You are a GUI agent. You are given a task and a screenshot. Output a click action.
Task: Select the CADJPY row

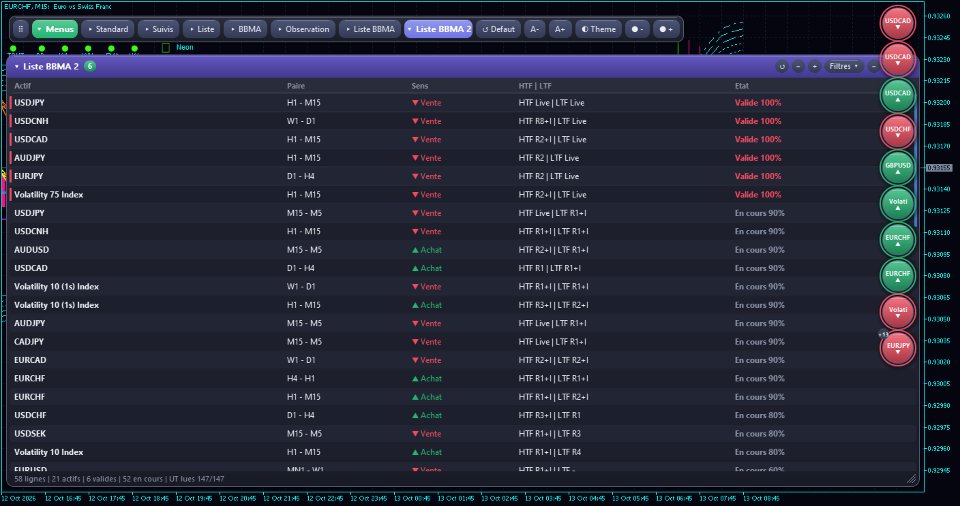(462, 341)
